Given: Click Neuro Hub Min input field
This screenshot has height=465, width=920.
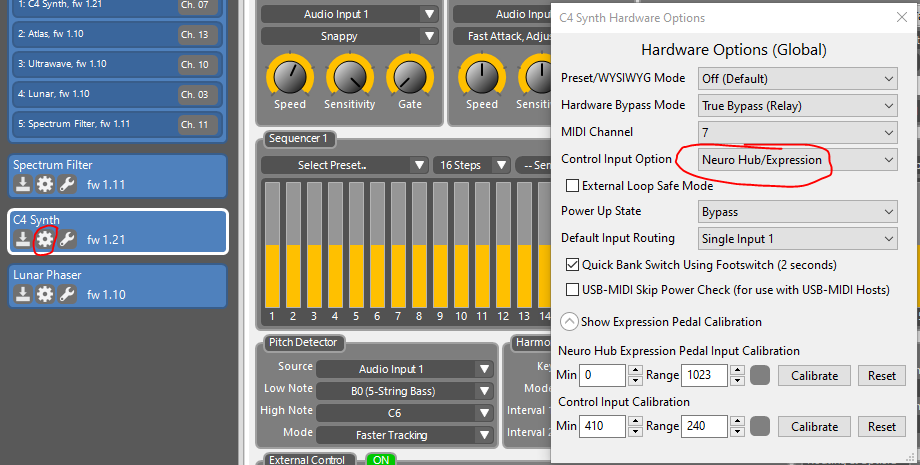Looking at the screenshot, I should point(603,375).
